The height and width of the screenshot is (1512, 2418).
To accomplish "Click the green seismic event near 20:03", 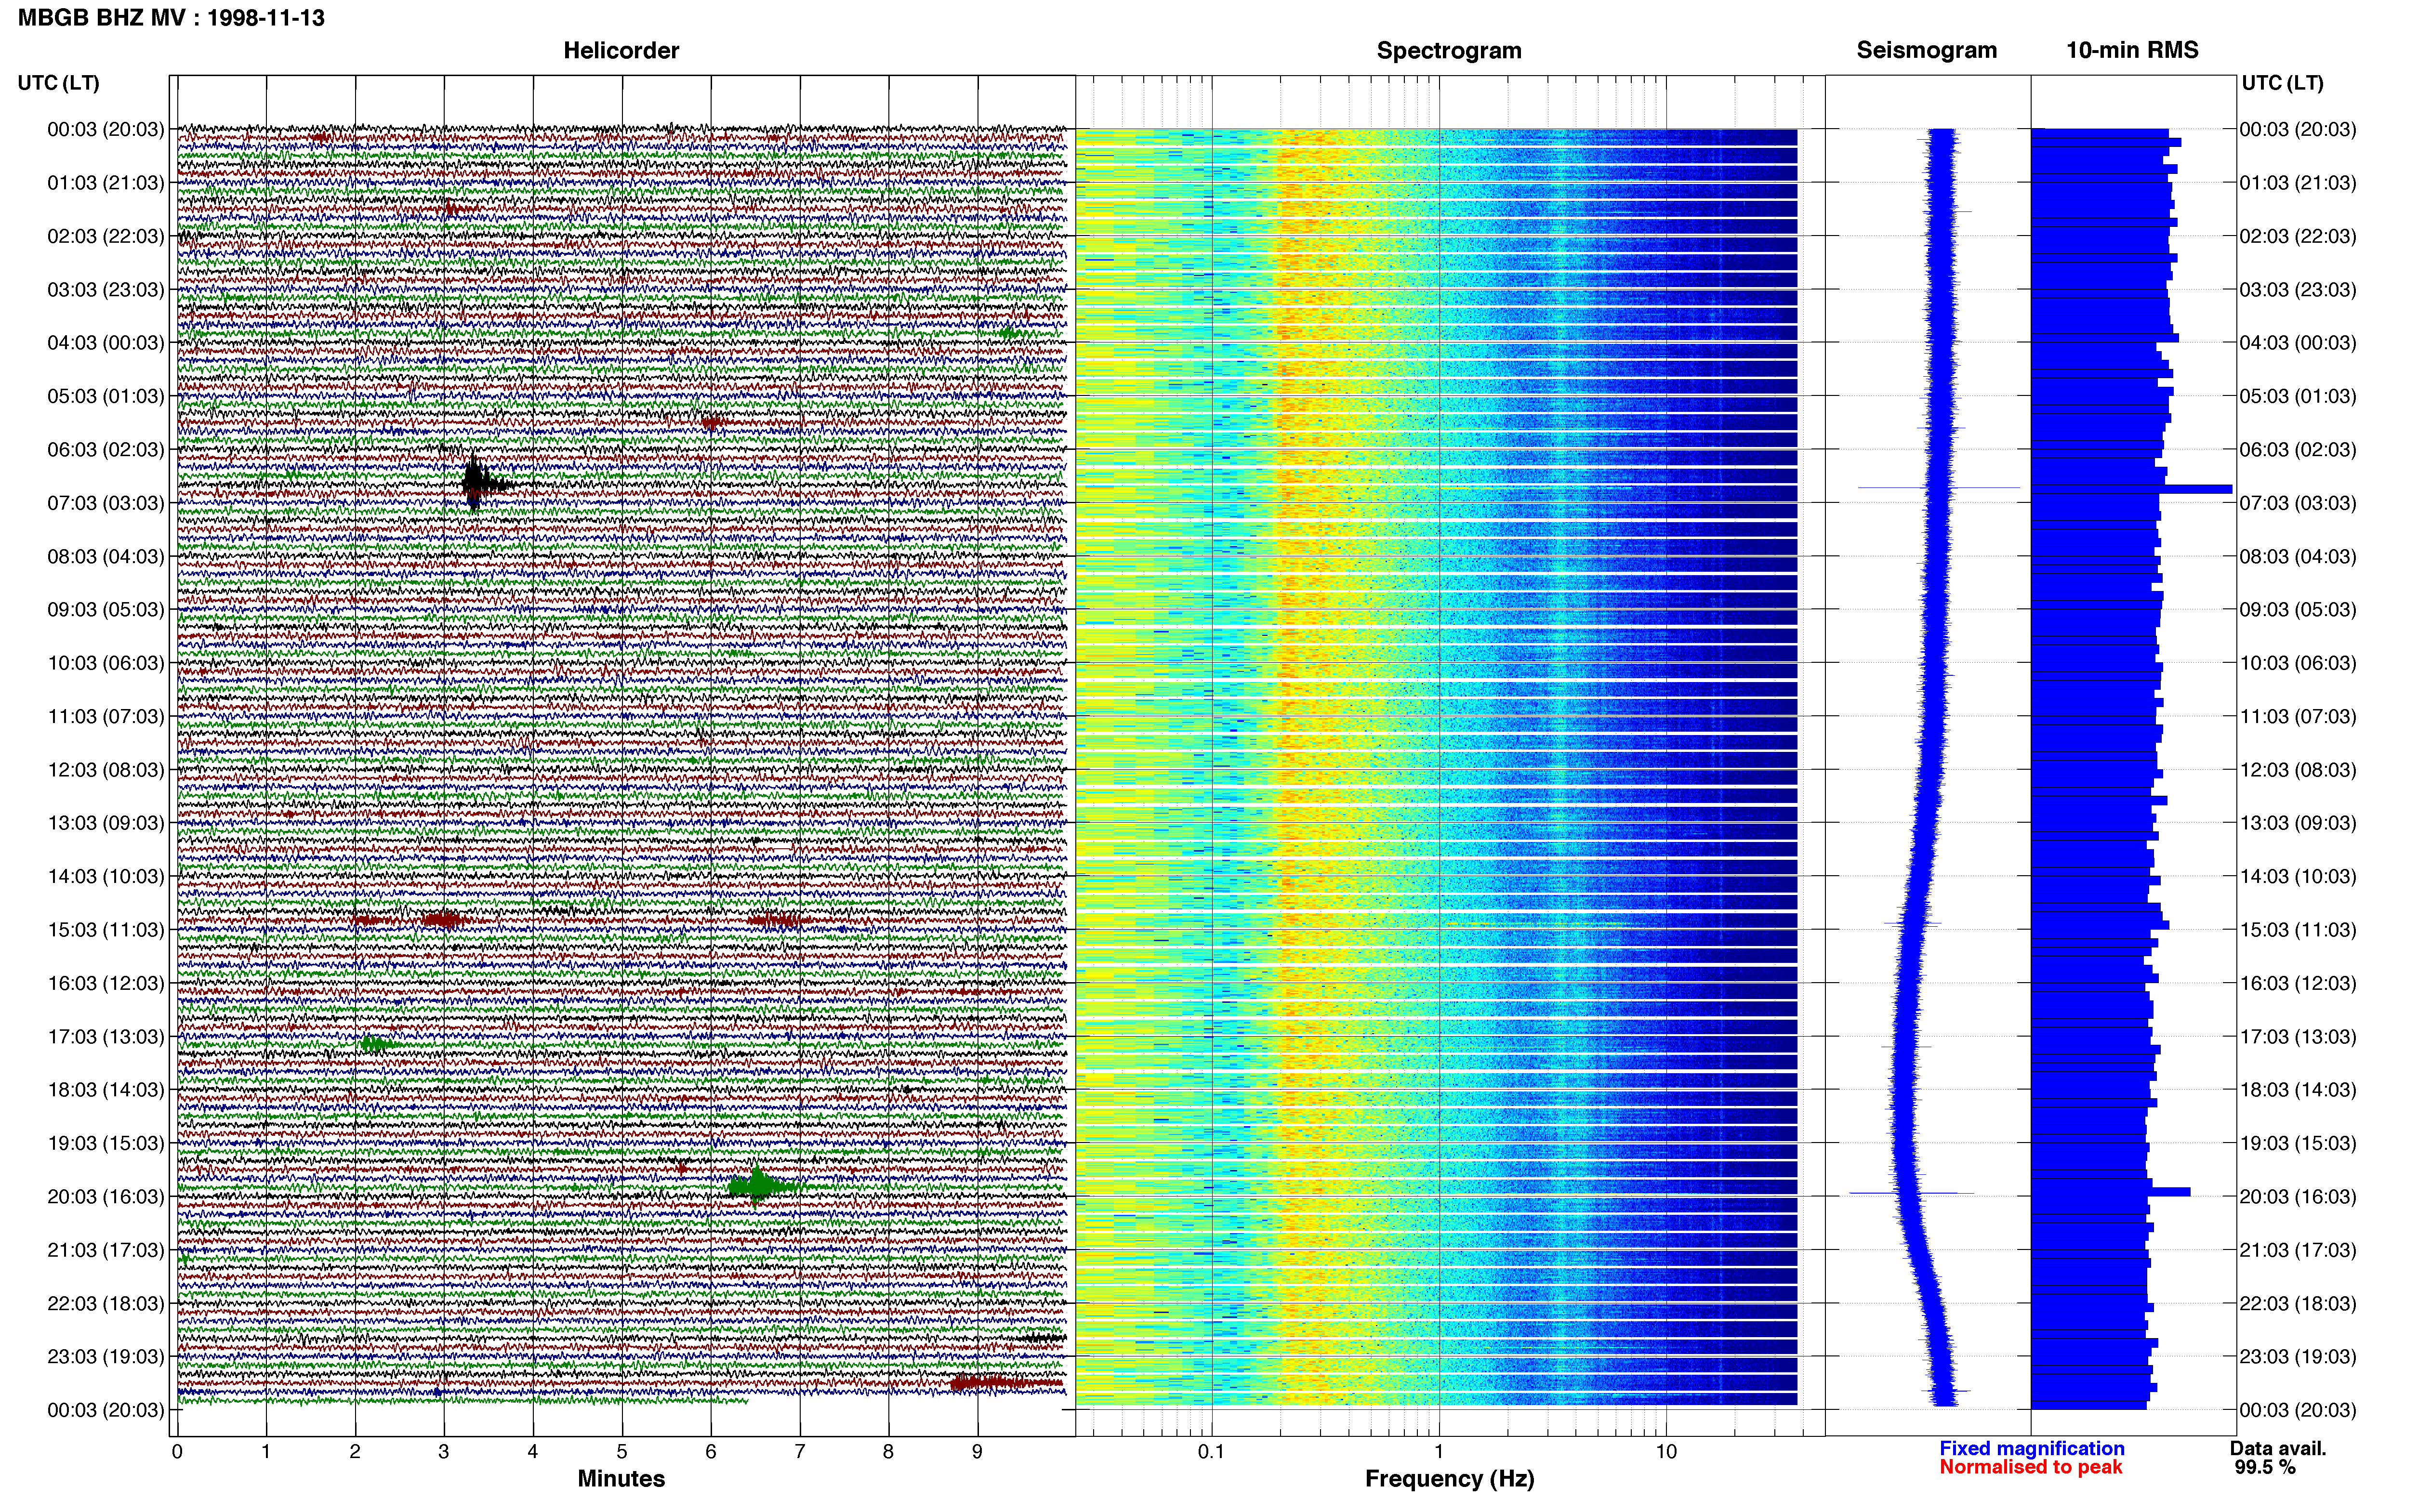I will tap(760, 1186).
